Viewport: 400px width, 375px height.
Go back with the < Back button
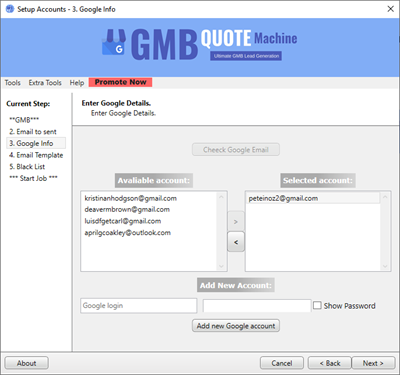coord(330,363)
